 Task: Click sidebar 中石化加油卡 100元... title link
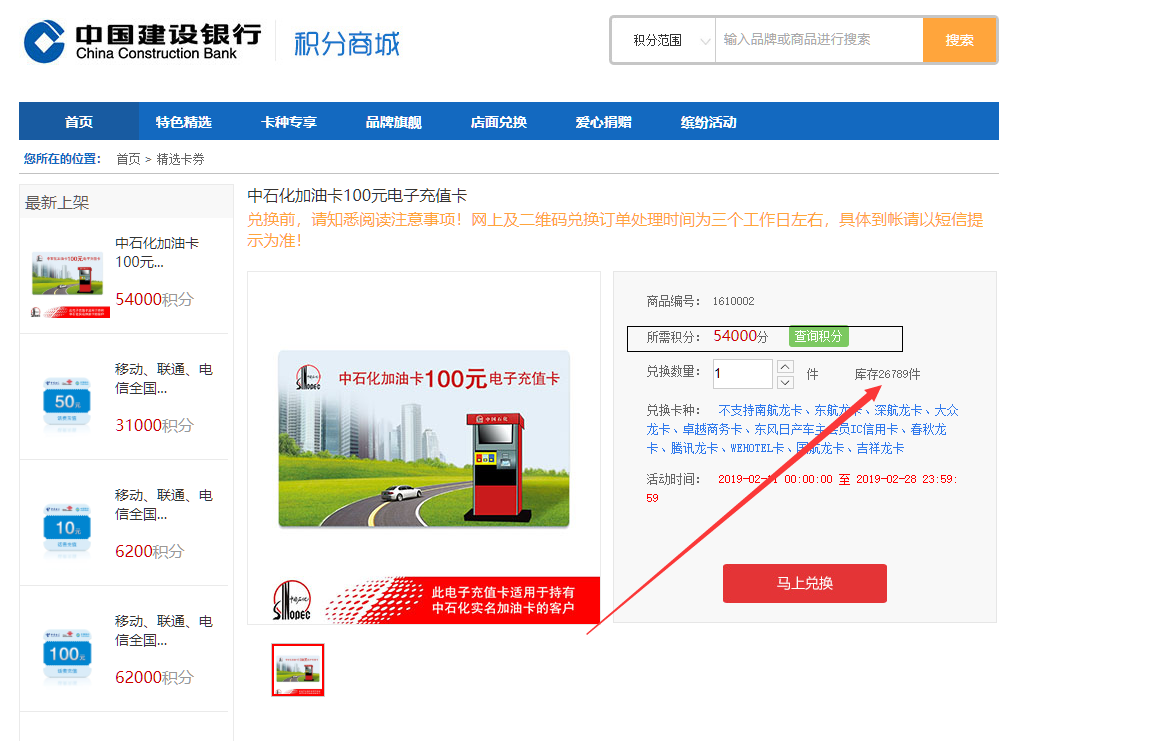pyautogui.click(x=157, y=252)
